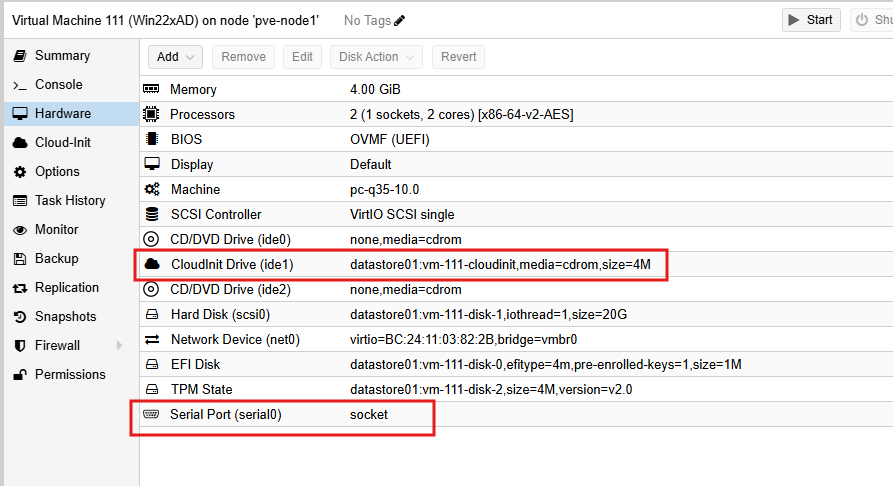Screen dimensions: 893x486
Task: Click the Display monitor icon in hardware list
Action: tap(152, 164)
